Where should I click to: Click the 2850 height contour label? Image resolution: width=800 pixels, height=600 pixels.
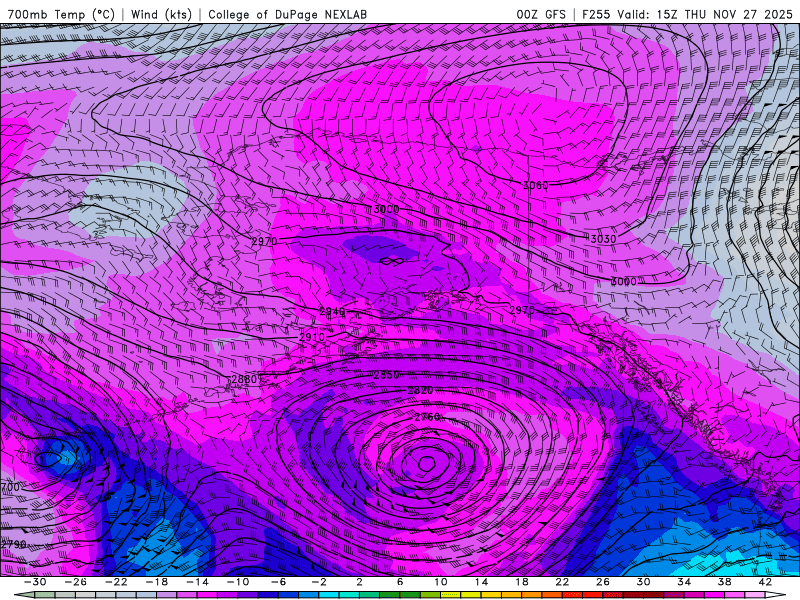(386, 375)
